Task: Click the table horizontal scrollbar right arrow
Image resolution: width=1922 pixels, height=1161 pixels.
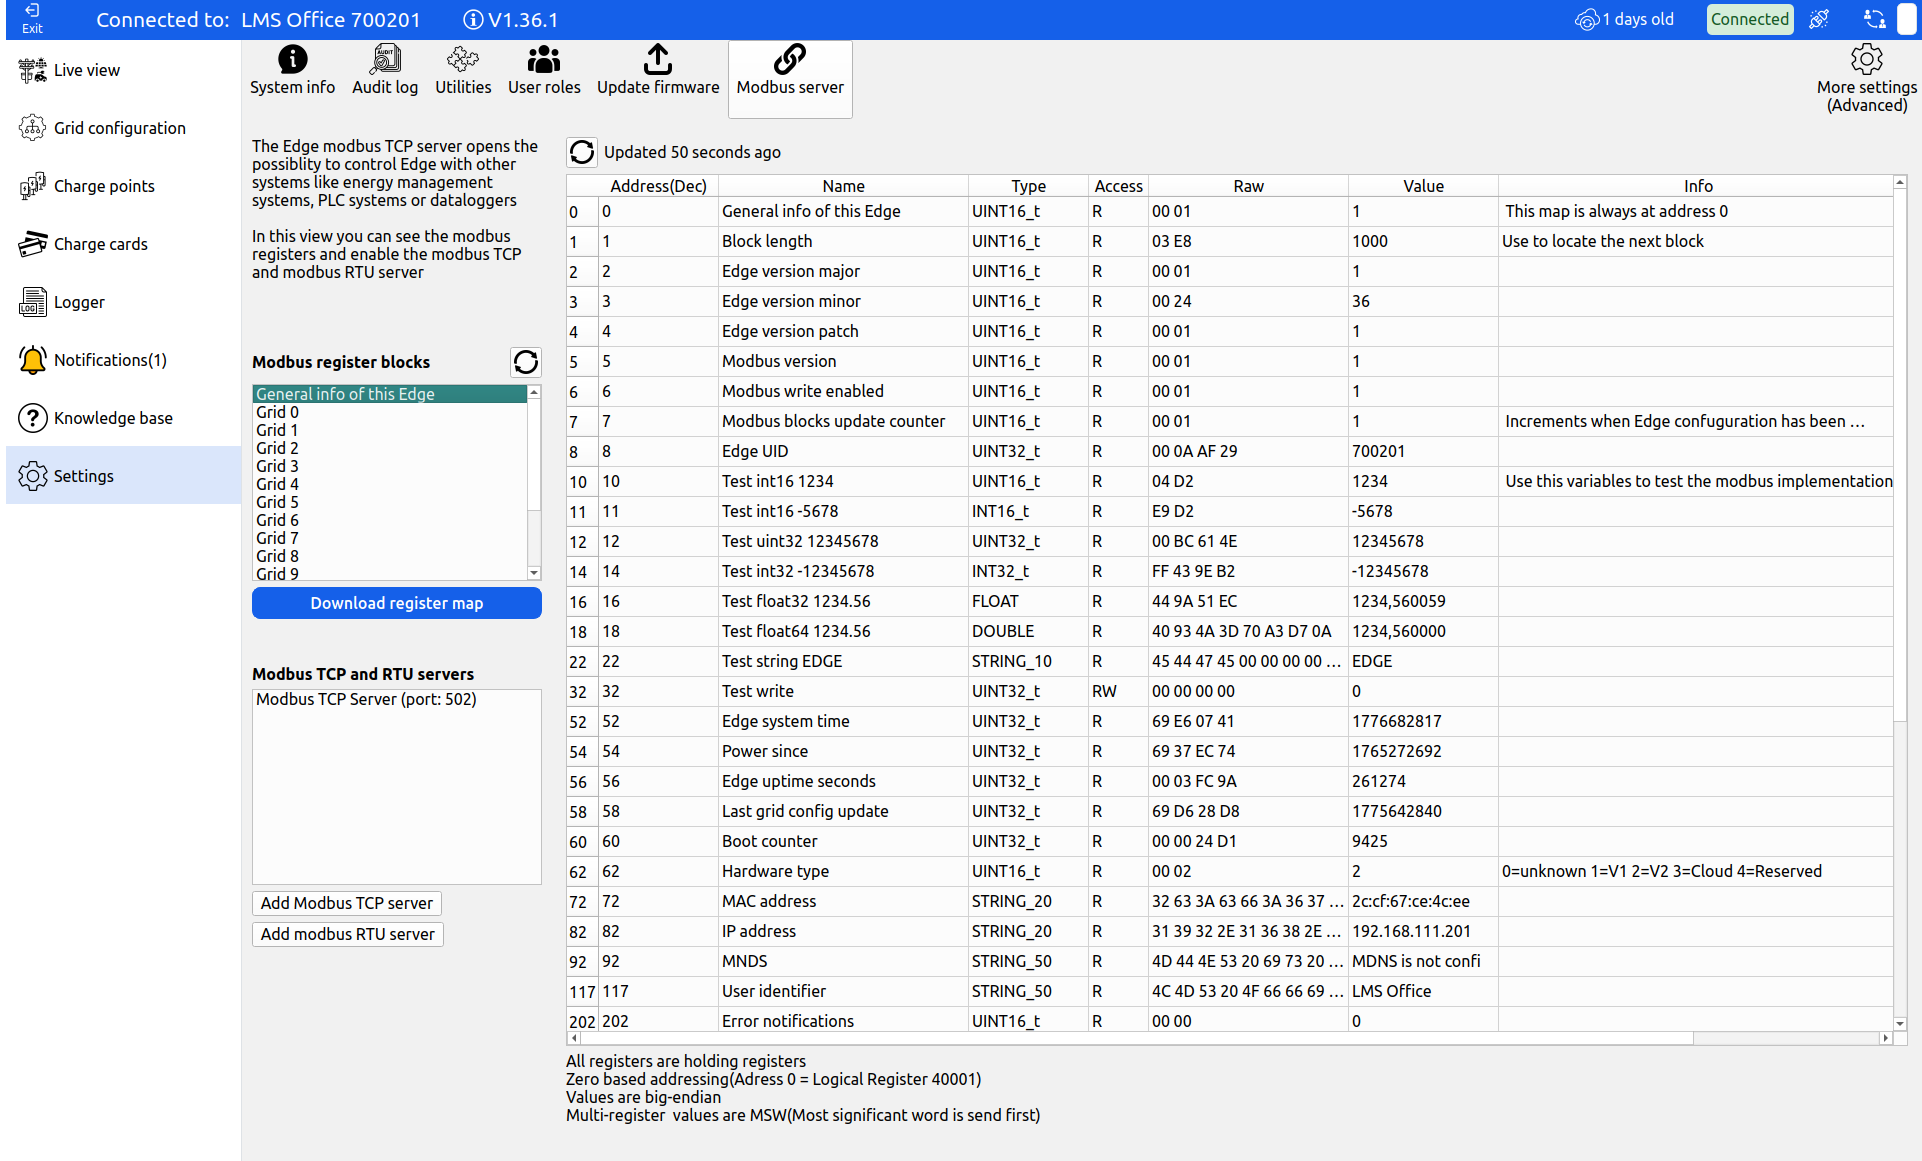Action: pos(1886,1038)
